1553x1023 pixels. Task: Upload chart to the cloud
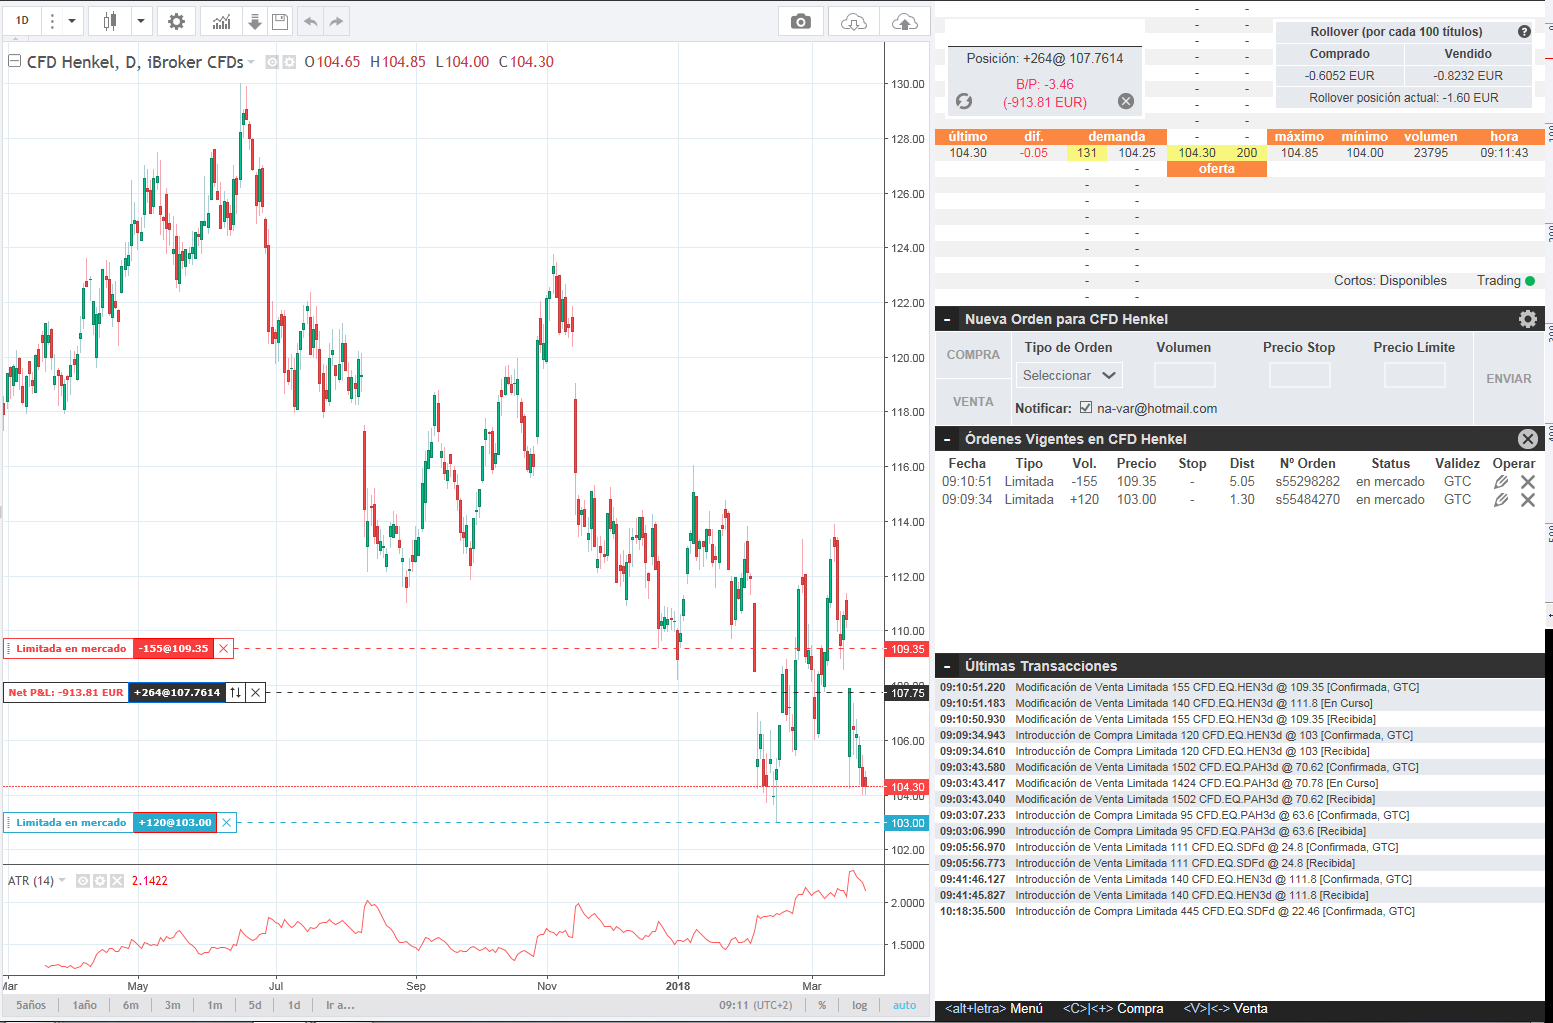(904, 21)
